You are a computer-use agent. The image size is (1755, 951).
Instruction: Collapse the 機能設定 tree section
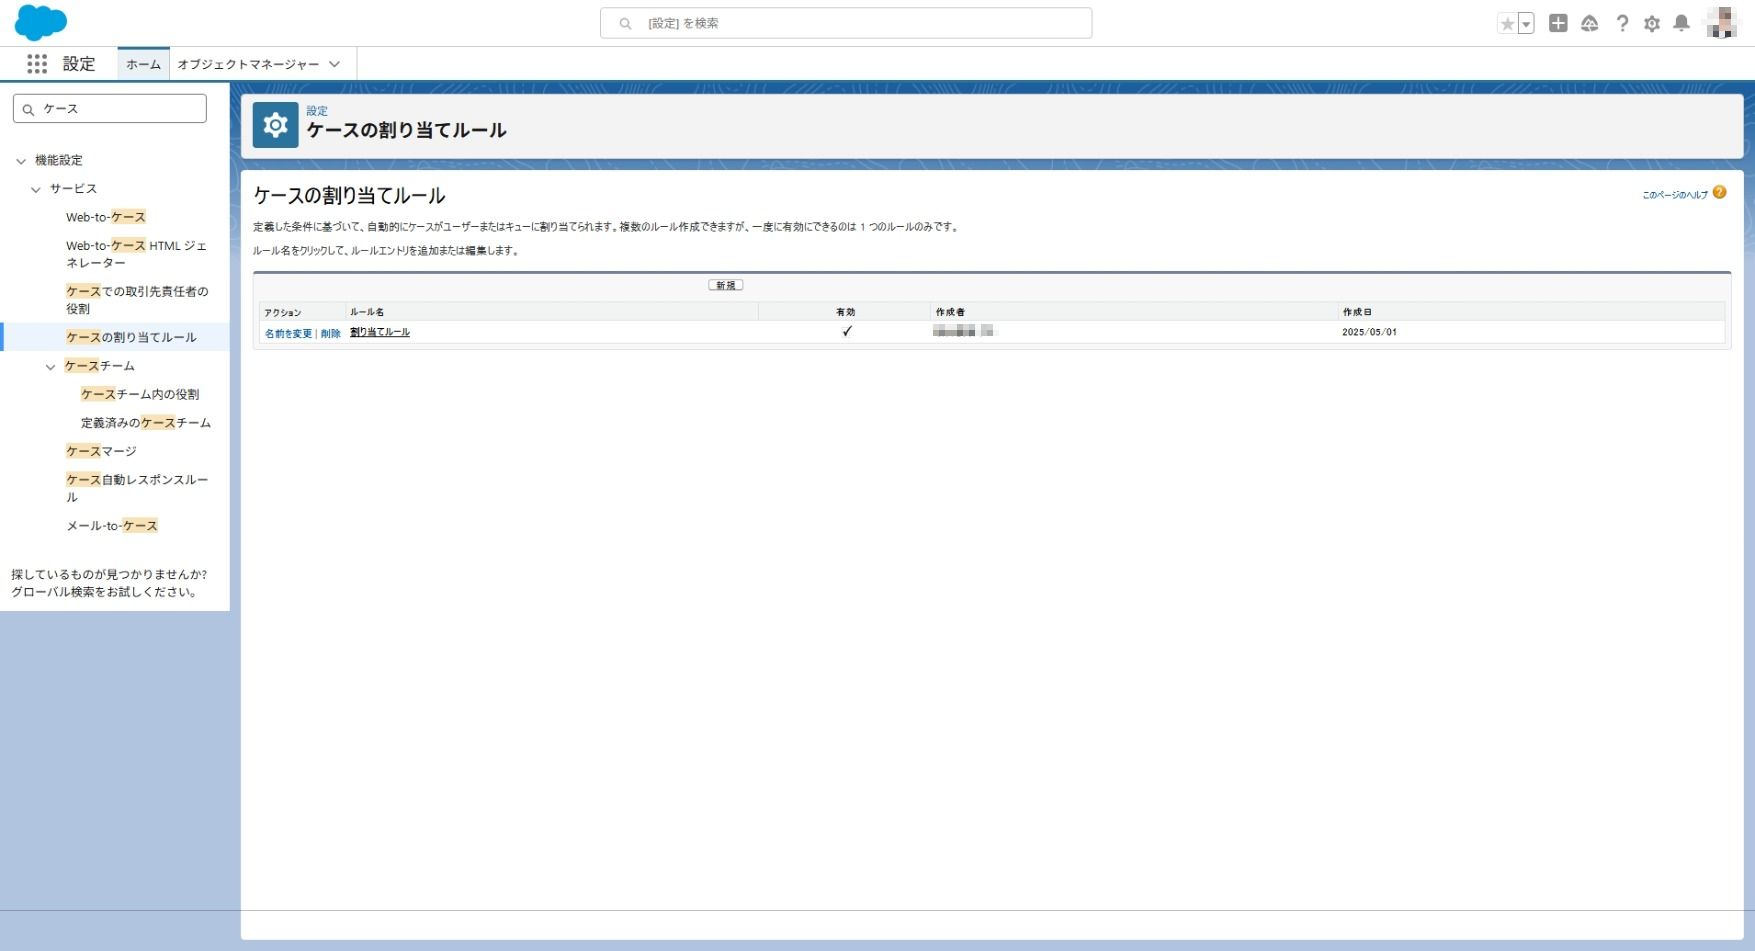pyautogui.click(x=21, y=161)
